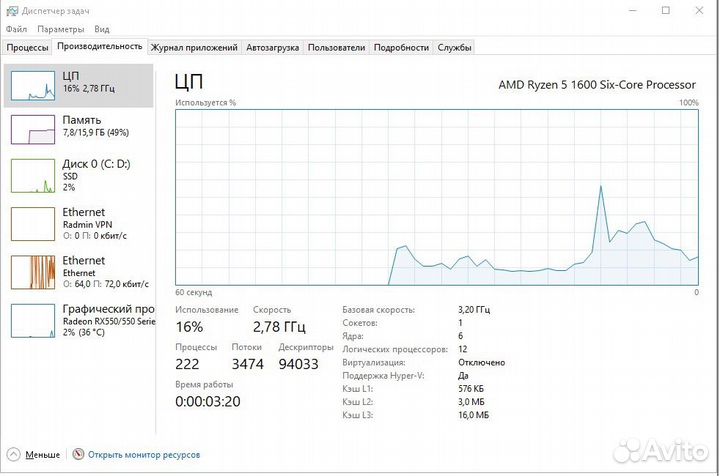Click the base speed value 3,20 ГГц
Screen dimensions: 720x476
pyautogui.click(x=474, y=310)
